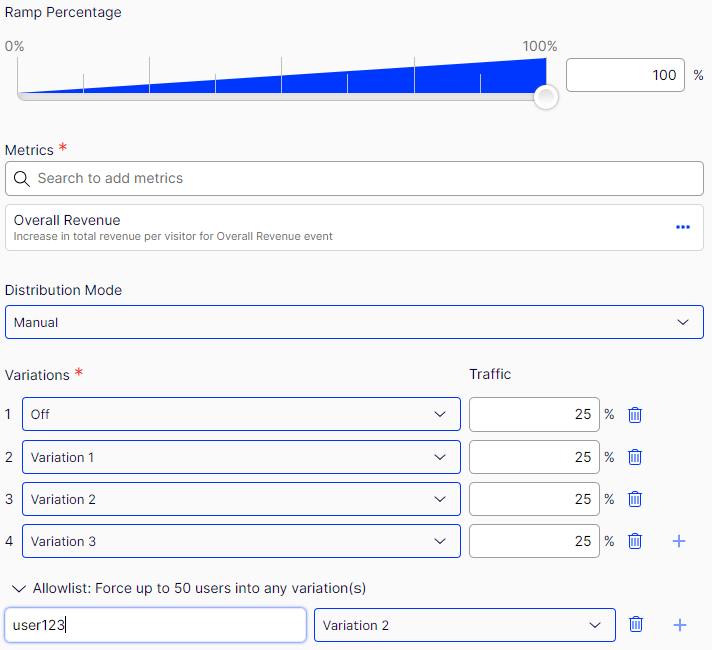Image resolution: width=712 pixels, height=650 pixels.
Task: Open Overall Revenue metric options menu
Action: coord(683,227)
